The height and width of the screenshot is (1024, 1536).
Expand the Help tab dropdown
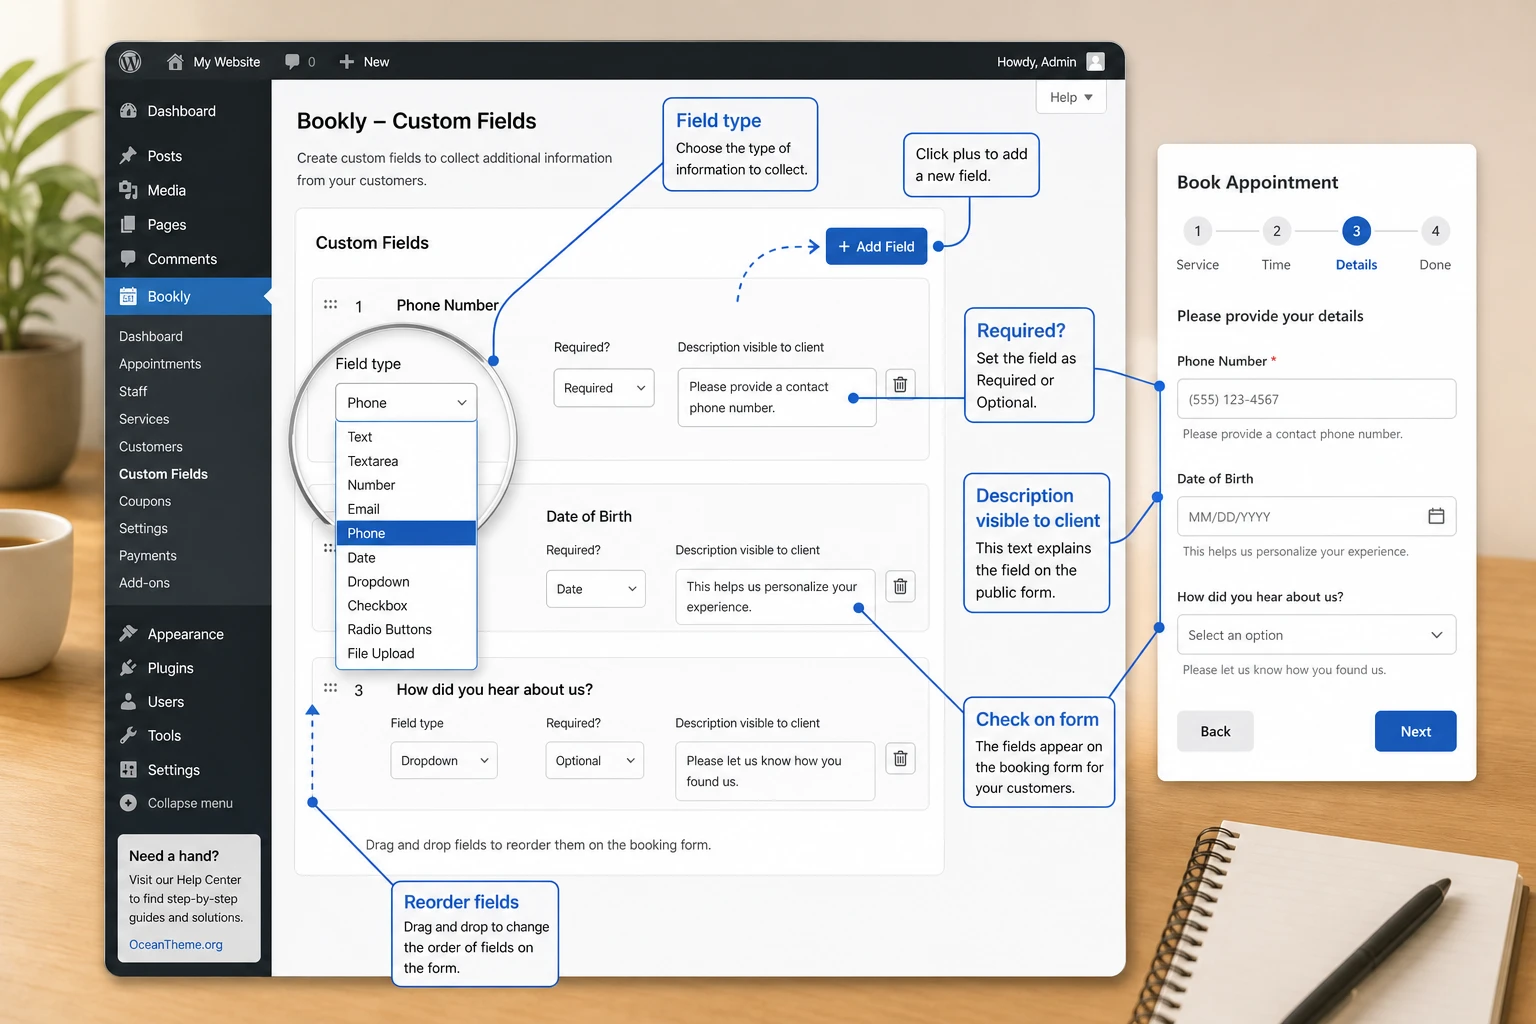[x=1071, y=97]
